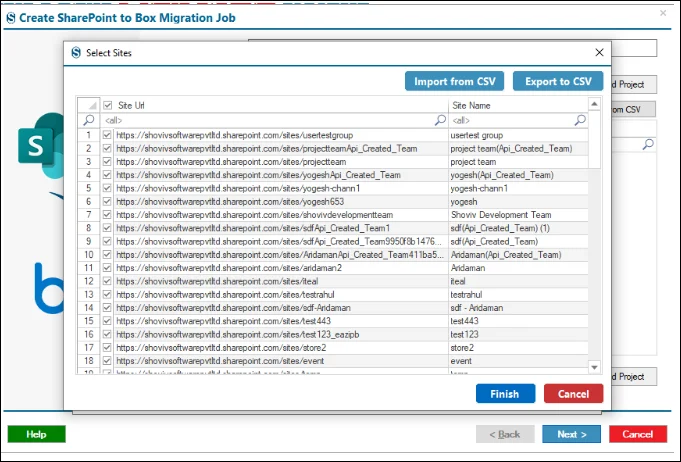Toggle checkbox for sdf-Aridaman row
This screenshot has width=681, height=462.
(x=107, y=307)
